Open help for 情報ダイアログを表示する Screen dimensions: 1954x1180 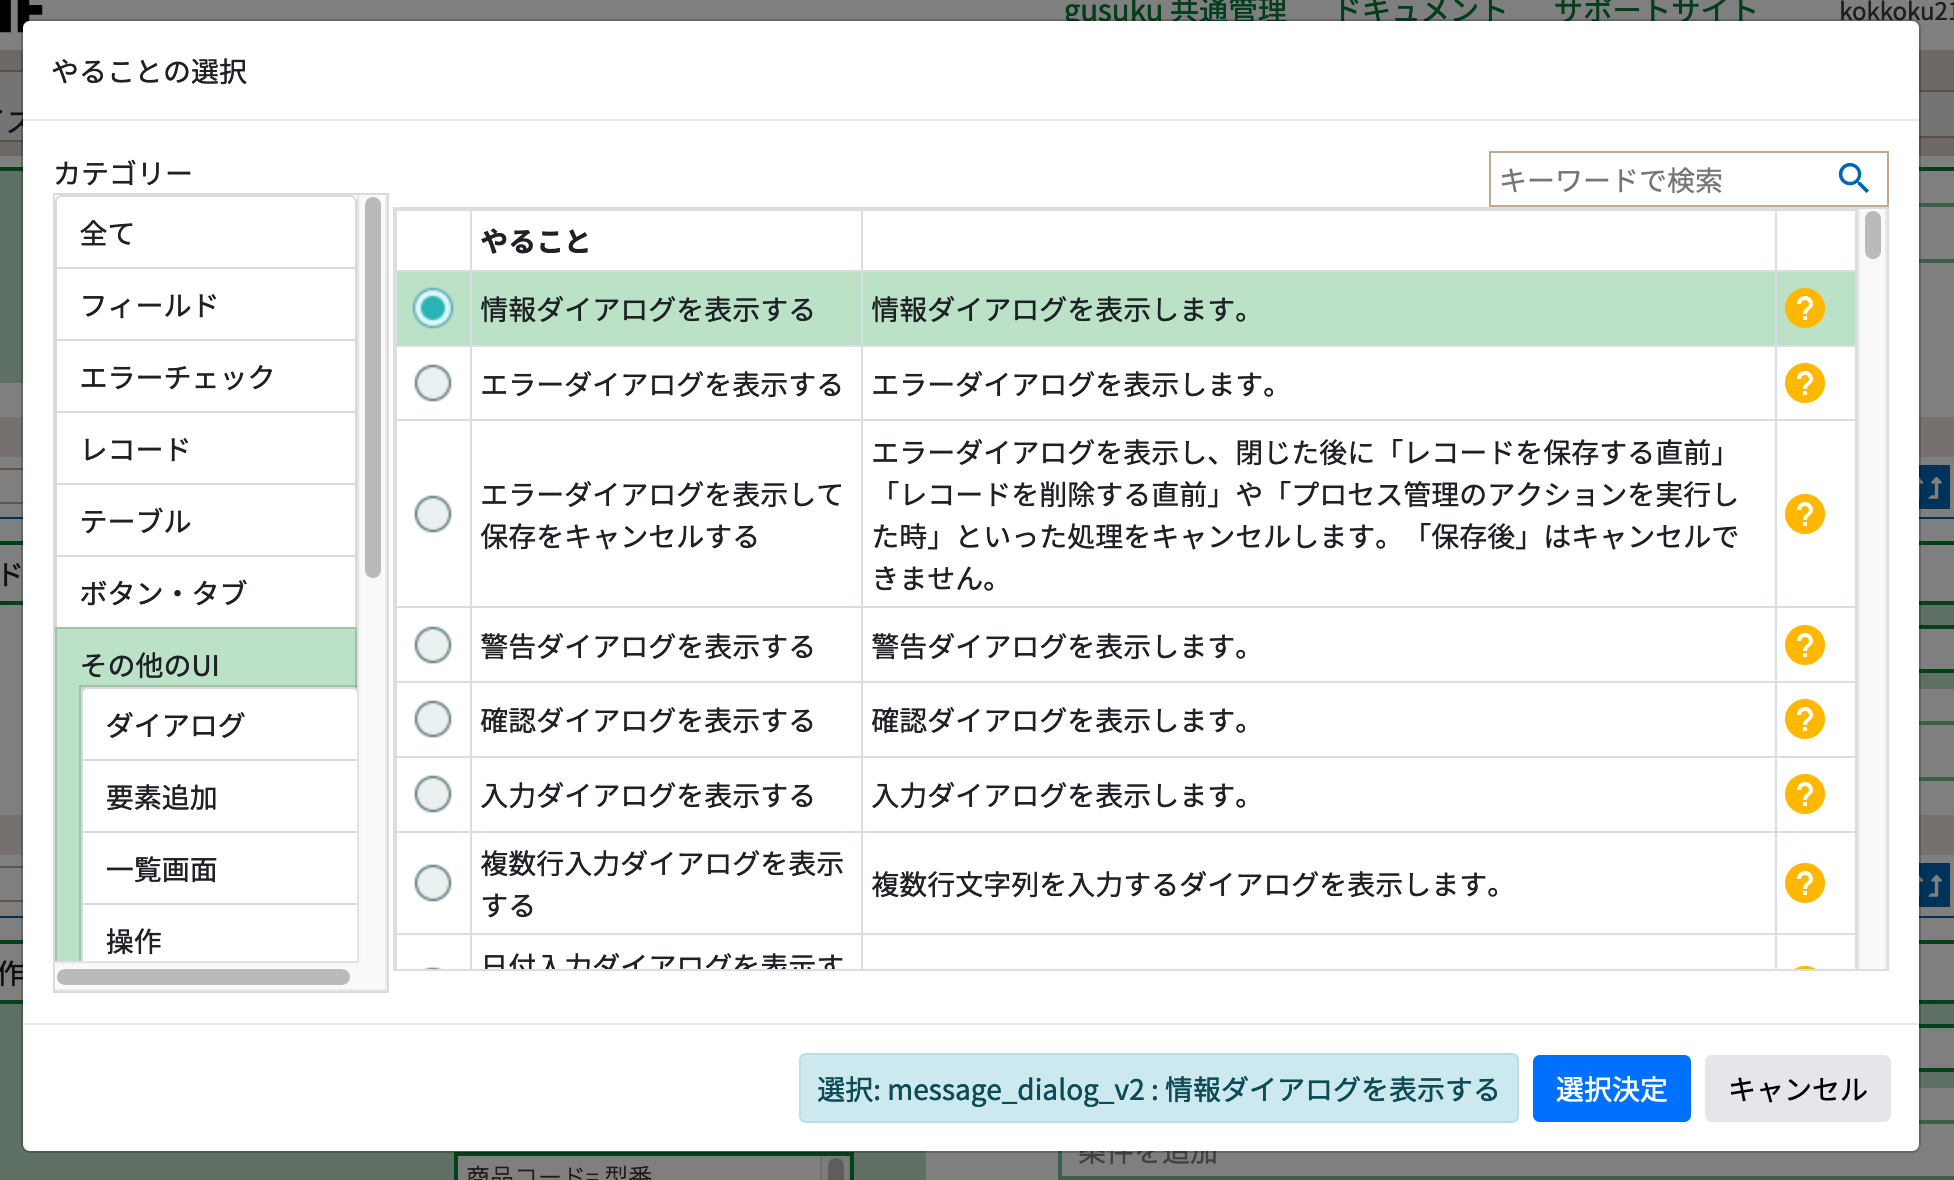[1804, 310]
